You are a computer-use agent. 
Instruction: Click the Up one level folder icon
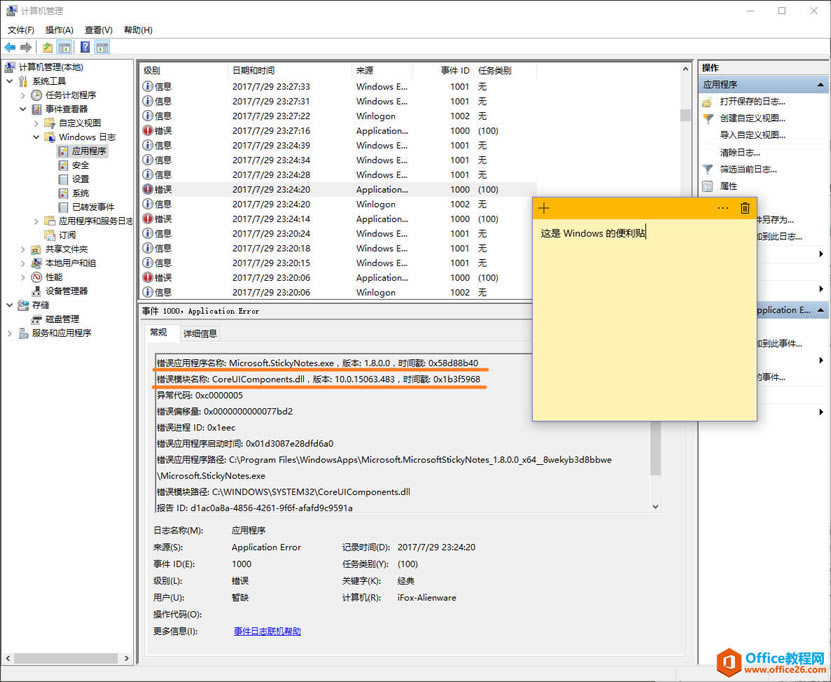48,47
